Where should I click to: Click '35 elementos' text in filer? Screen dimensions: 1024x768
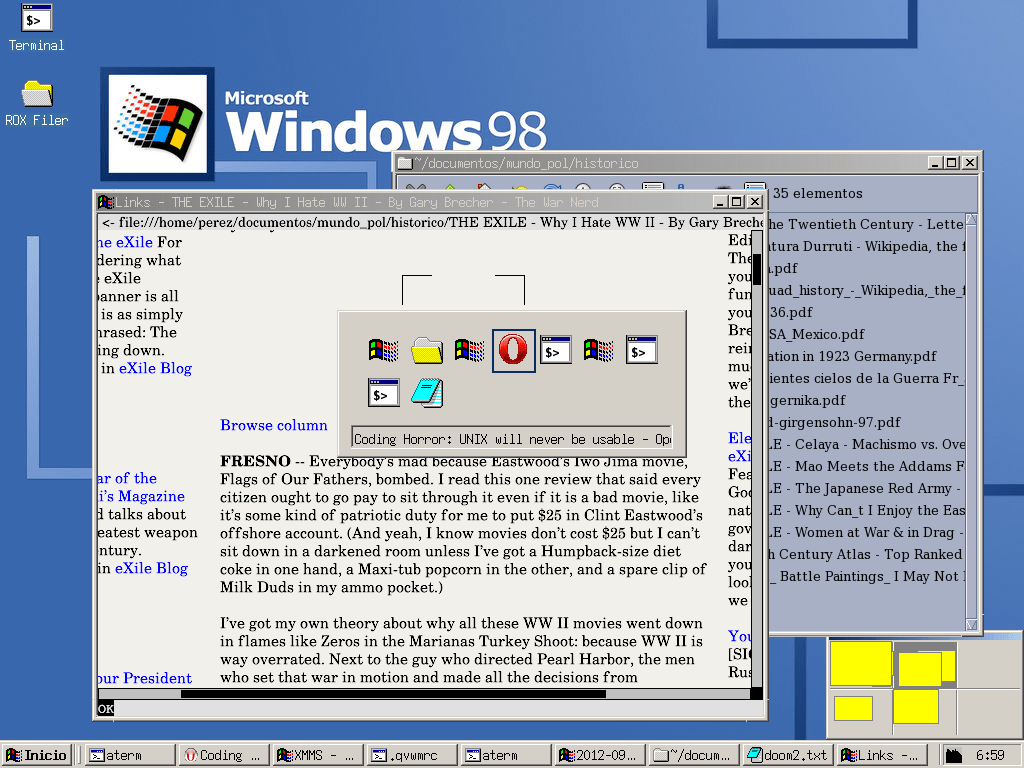tap(818, 193)
